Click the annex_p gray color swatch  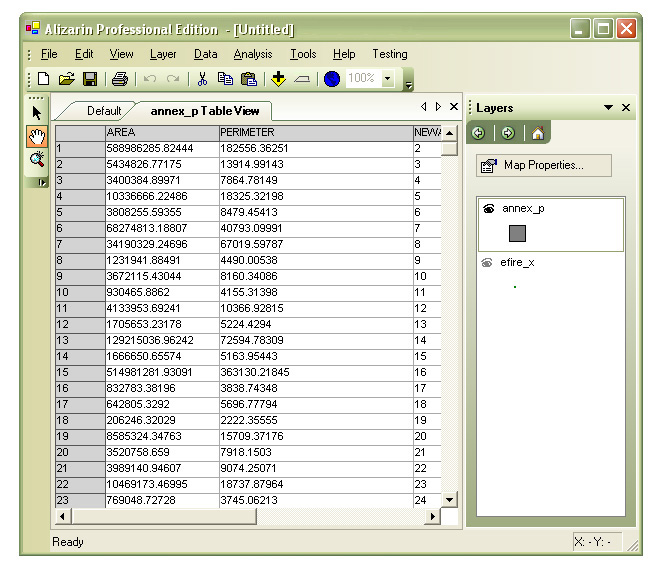pos(518,233)
